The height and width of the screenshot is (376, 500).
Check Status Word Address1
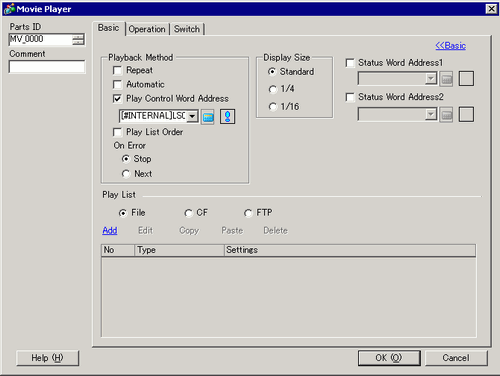(350, 63)
